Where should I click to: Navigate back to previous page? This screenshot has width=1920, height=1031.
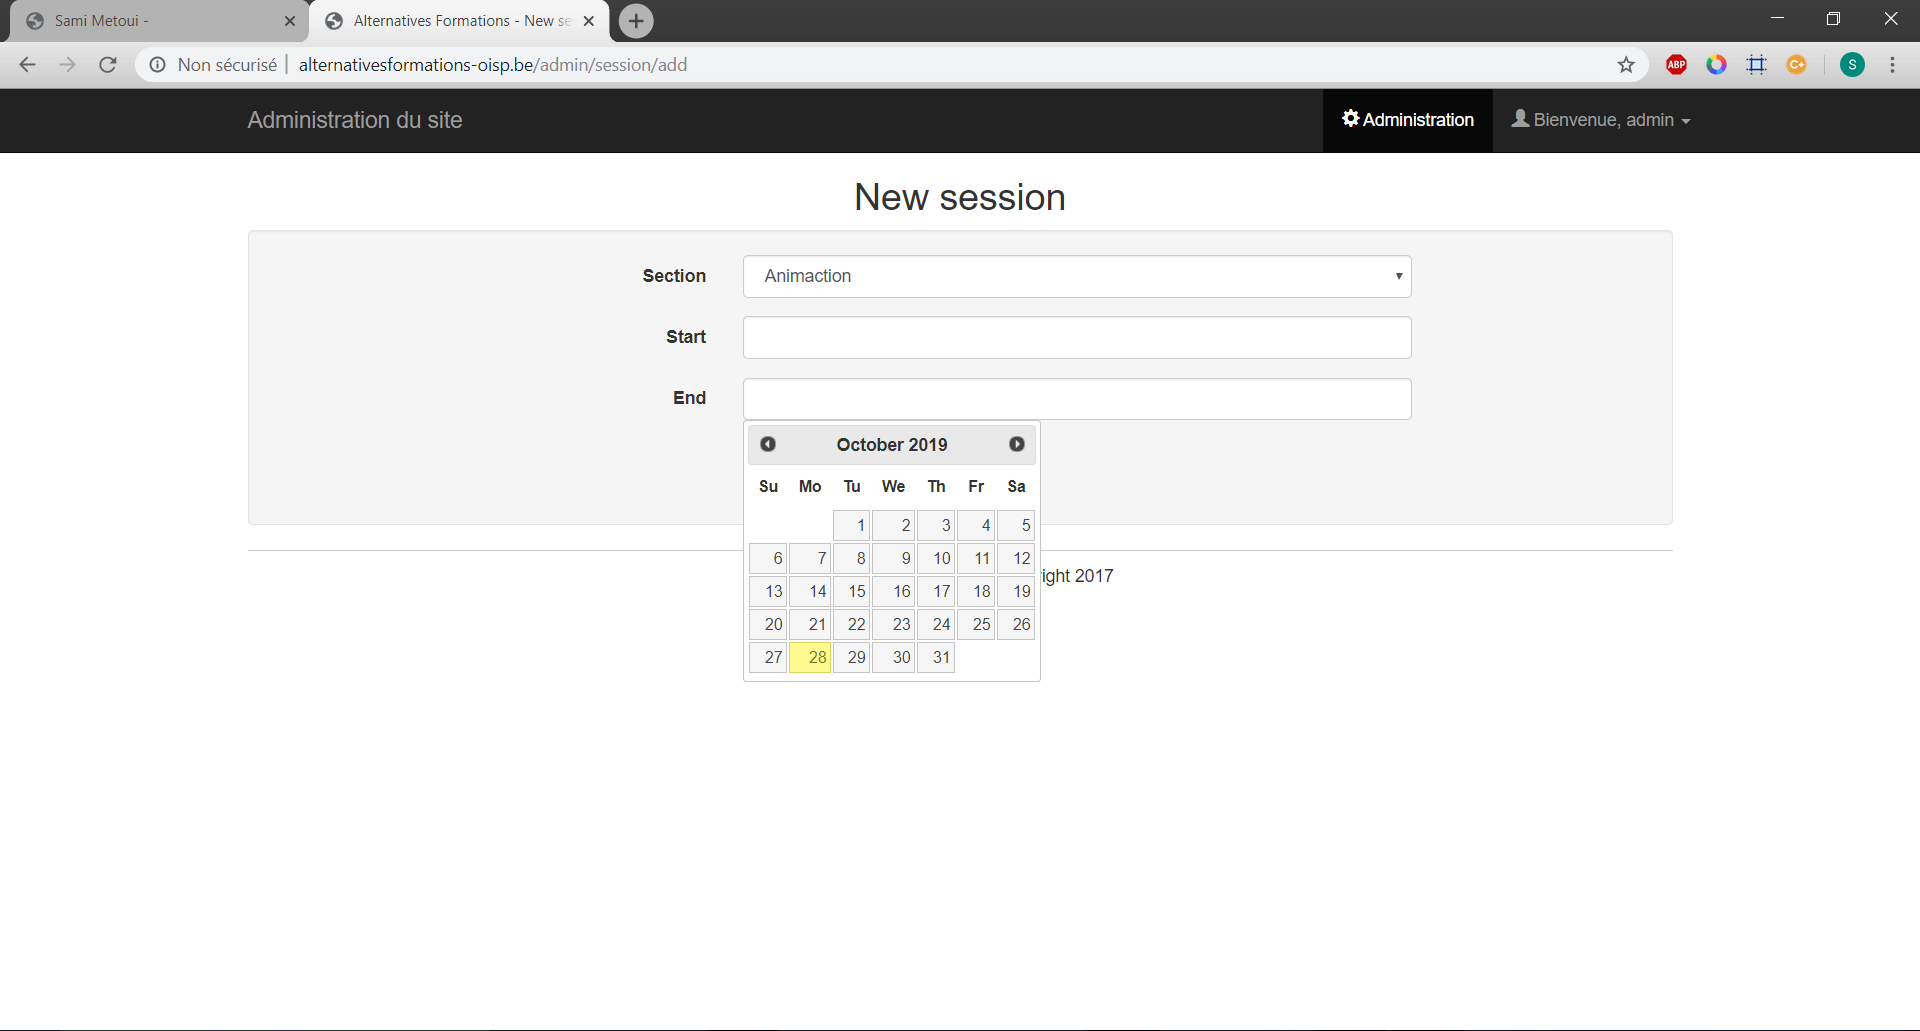click(28, 65)
